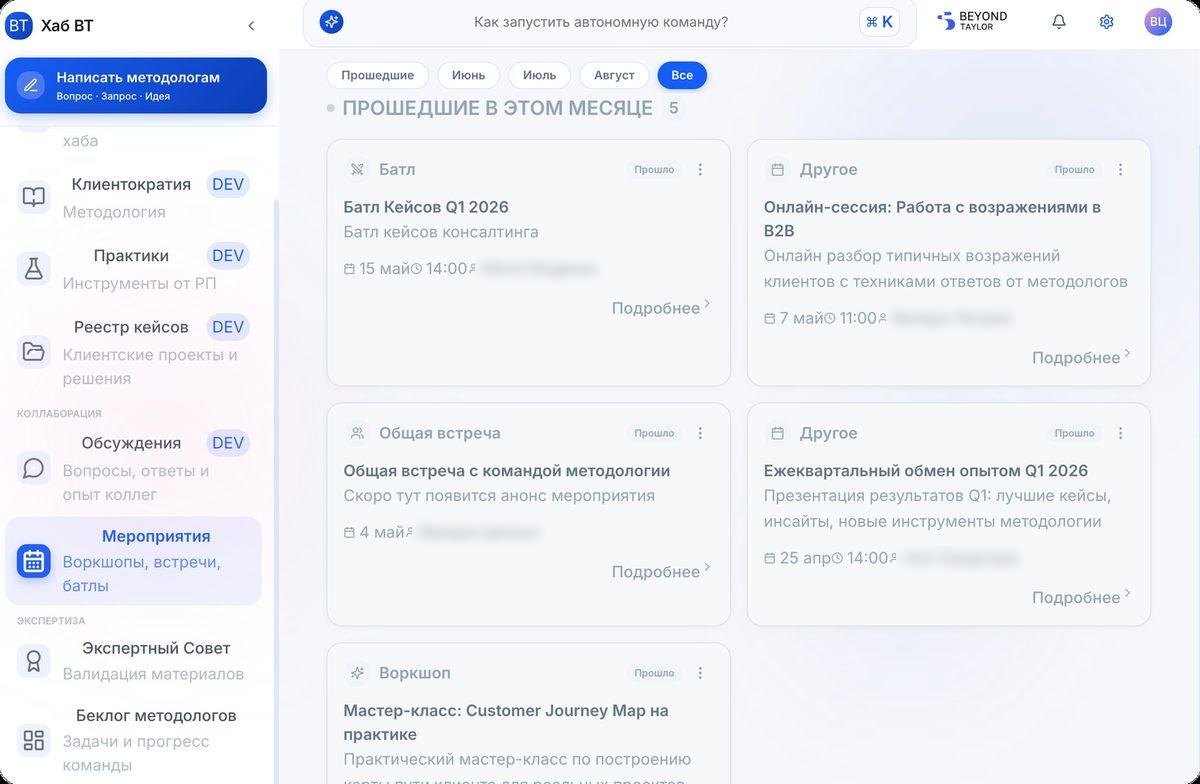Click the 25 апр date text
The height and width of the screenshot is (784, 1200).
pyautogui.click(x=805, y=558)
